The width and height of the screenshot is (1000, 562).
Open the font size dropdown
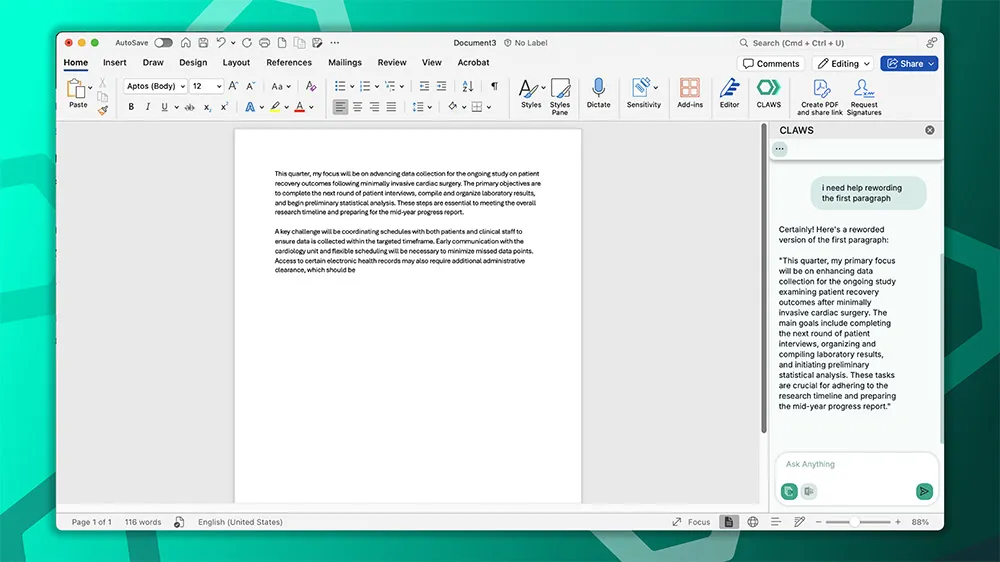point(219,86)
